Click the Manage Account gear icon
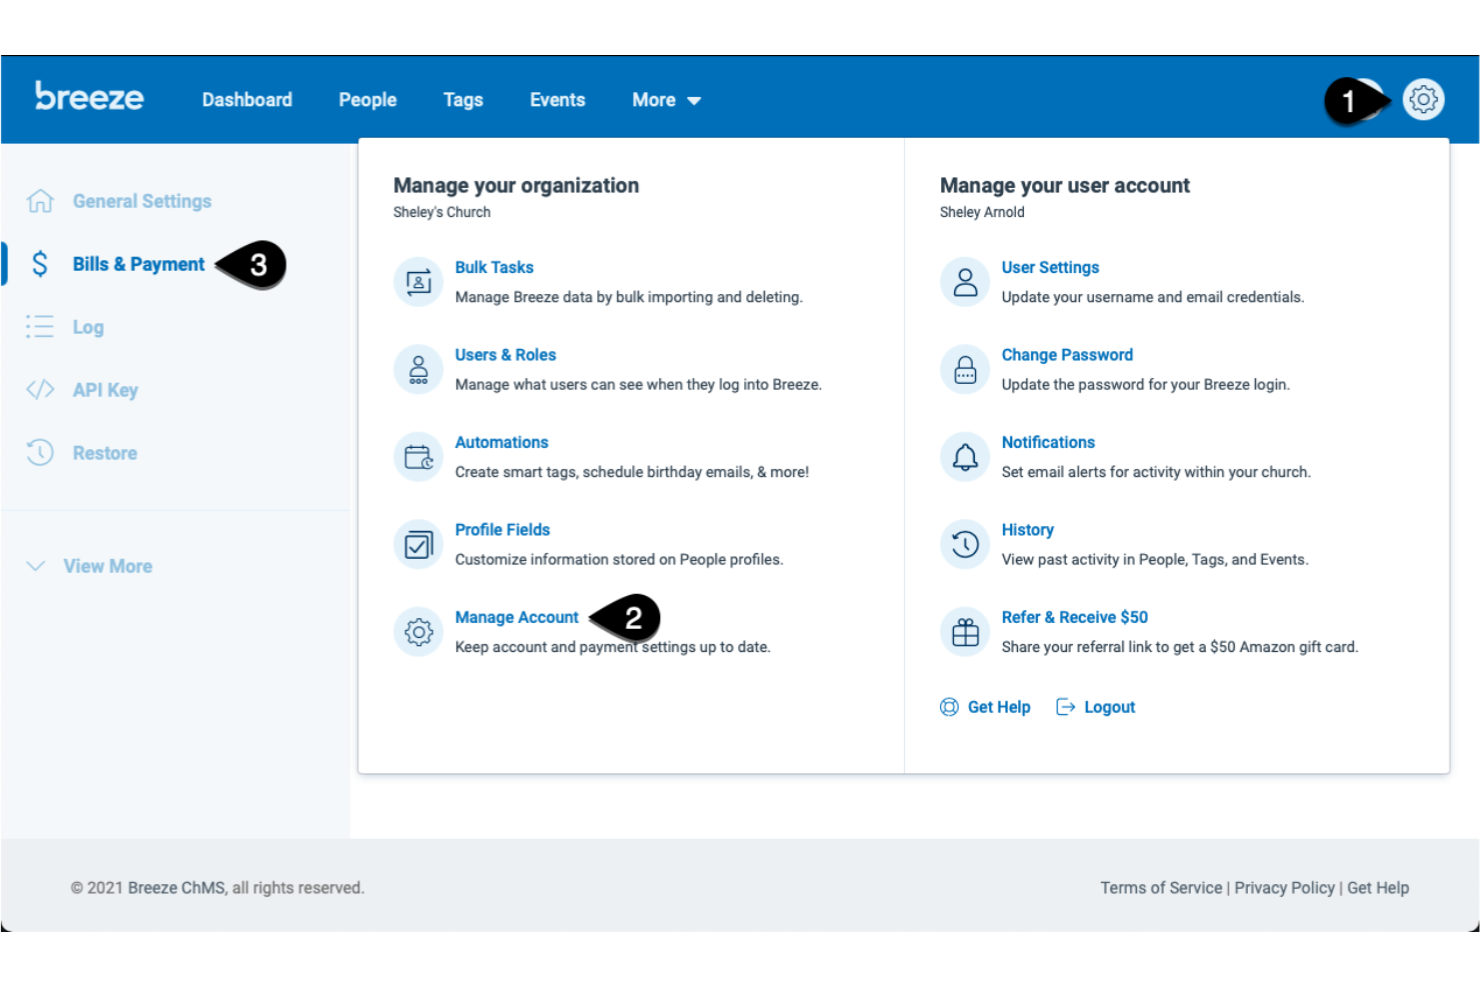Image resolution: width=1480 pixels, height=987 pixels. (418, 631)
